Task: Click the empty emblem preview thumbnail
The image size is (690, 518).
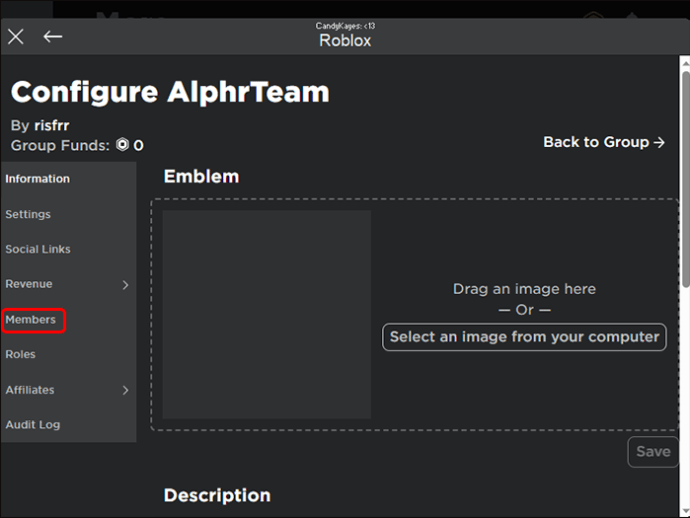Action: coord(267,314)
